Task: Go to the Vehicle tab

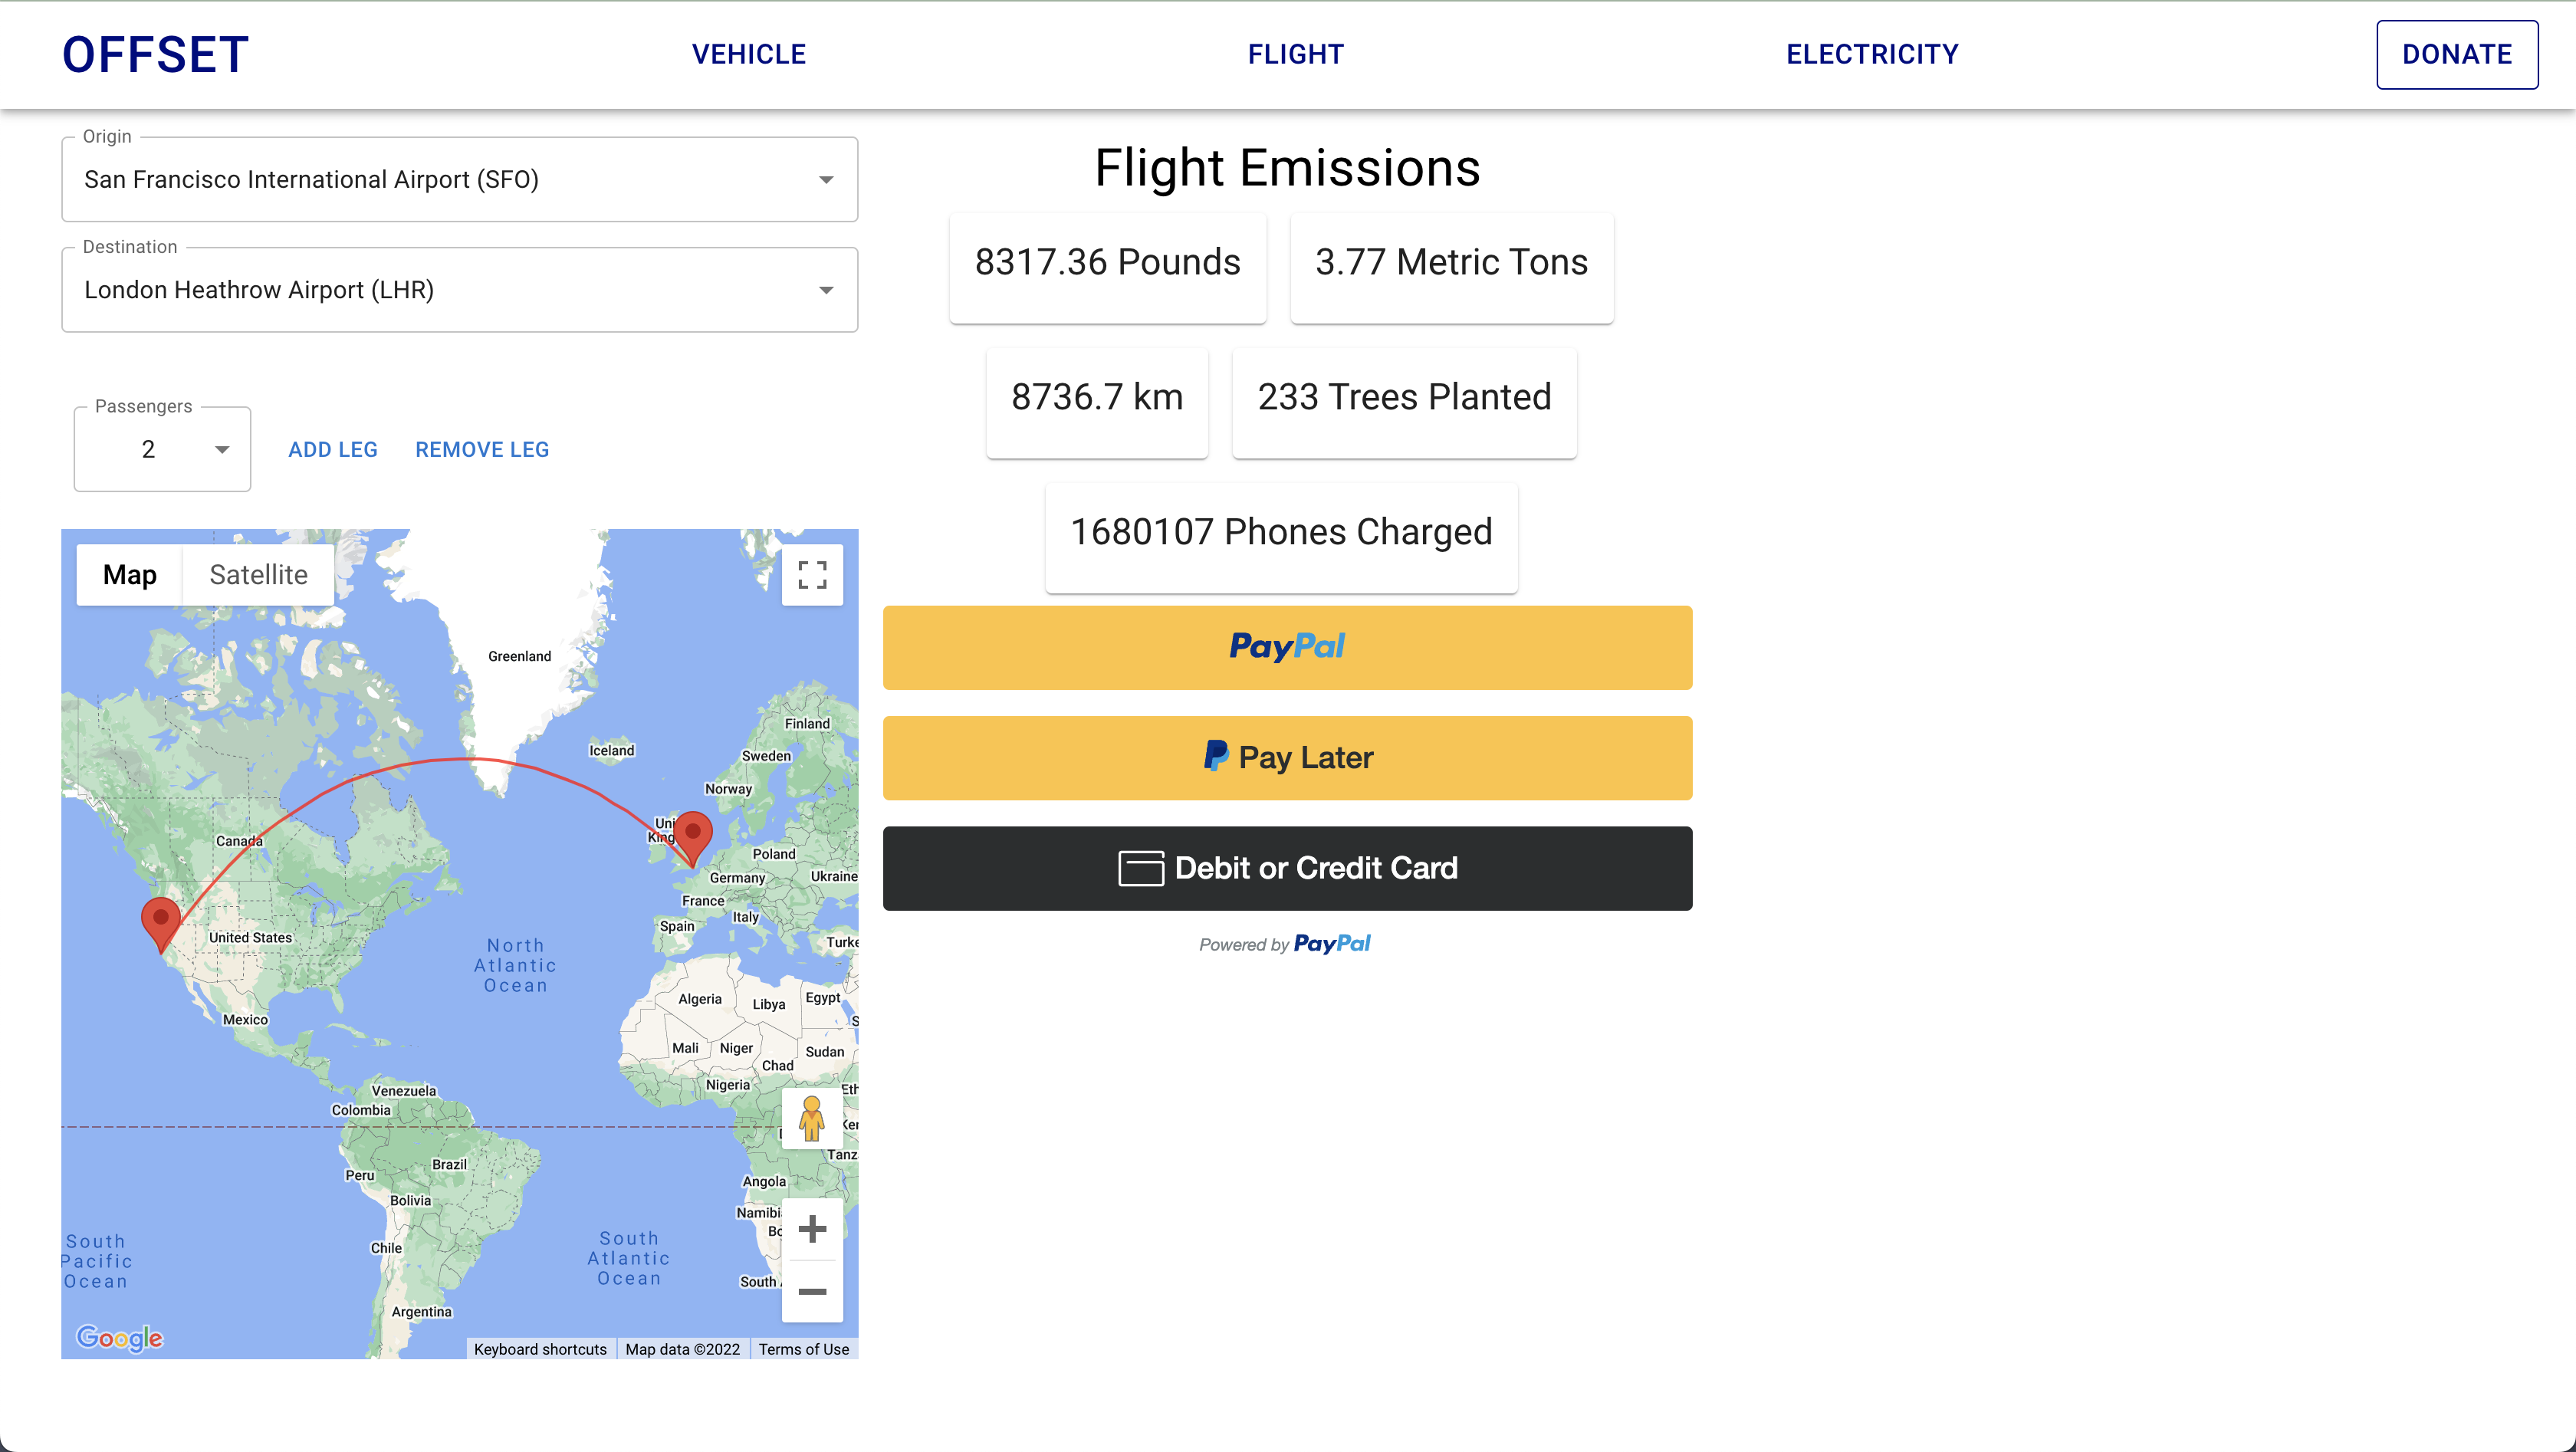Action: 748,54
